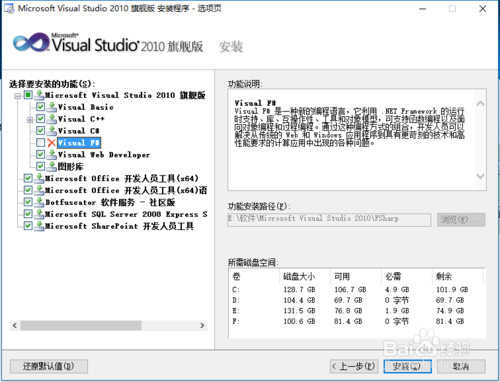Screen dimensions: 500x382
Task: Go back with the 上一步(P) button
Action: point(354,366)
